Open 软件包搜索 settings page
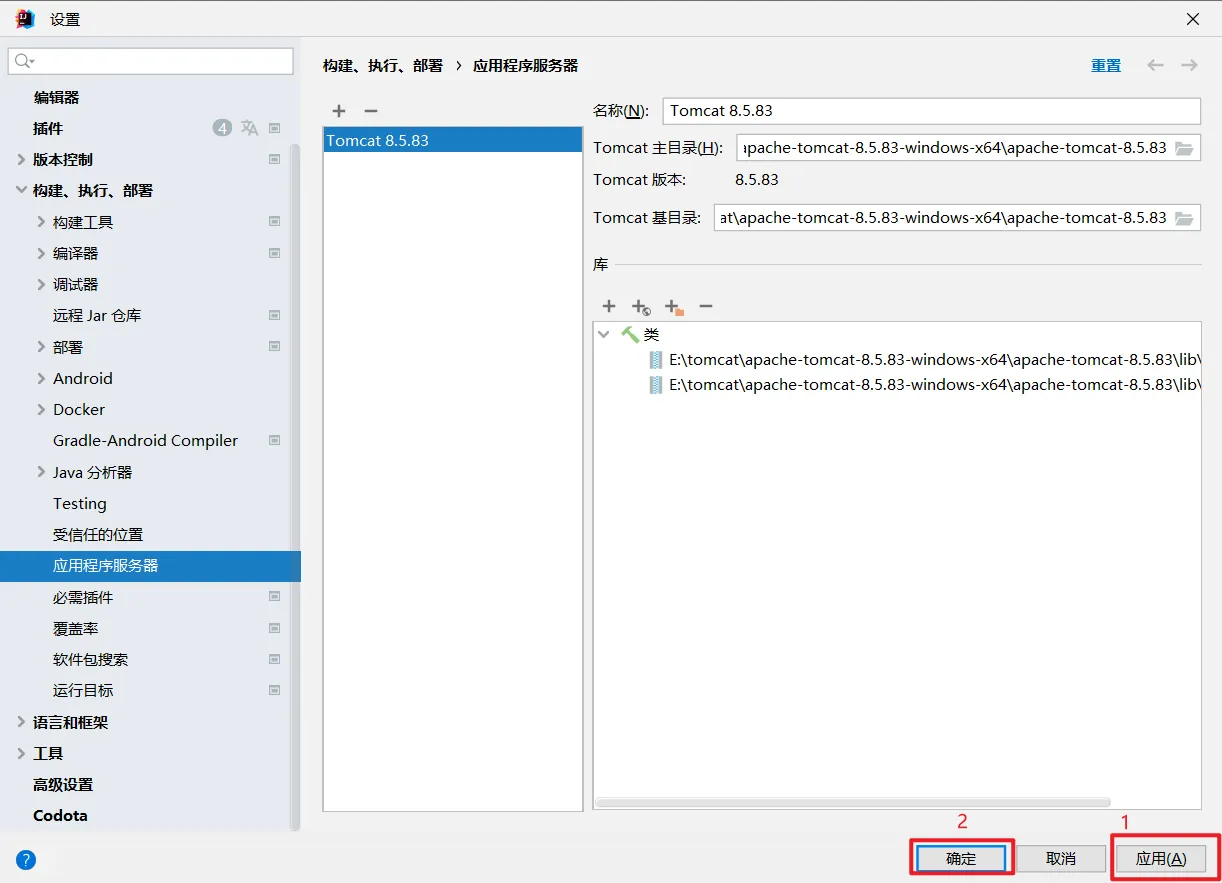 pos(90,659)
